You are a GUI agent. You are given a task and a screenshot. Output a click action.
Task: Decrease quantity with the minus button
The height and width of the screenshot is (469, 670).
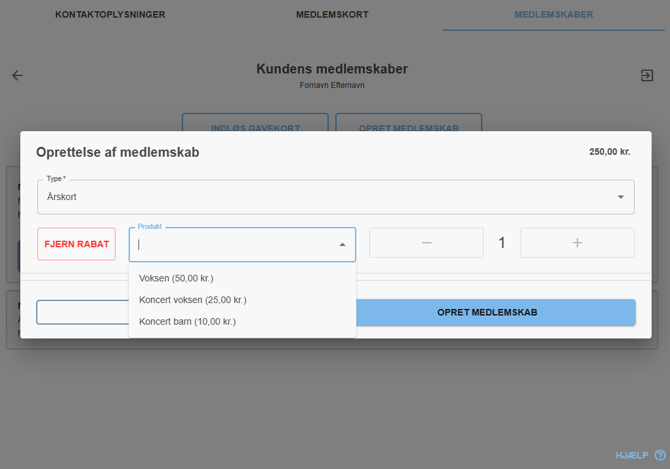[426, 243]
